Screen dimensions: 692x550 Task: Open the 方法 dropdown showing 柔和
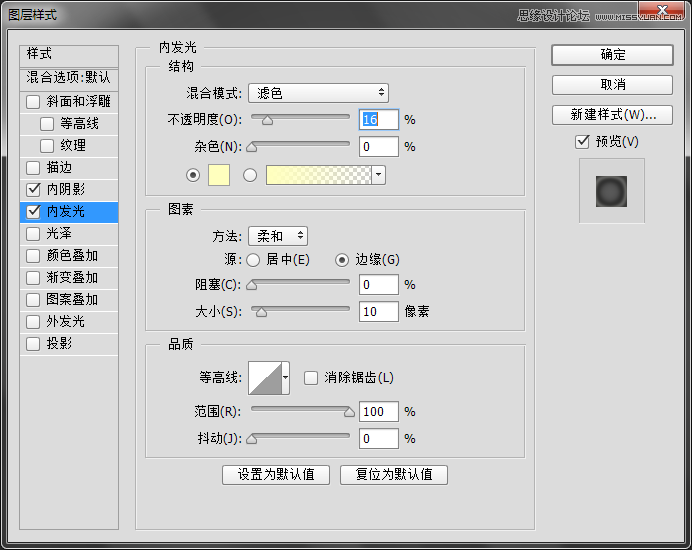pos(278,236)
